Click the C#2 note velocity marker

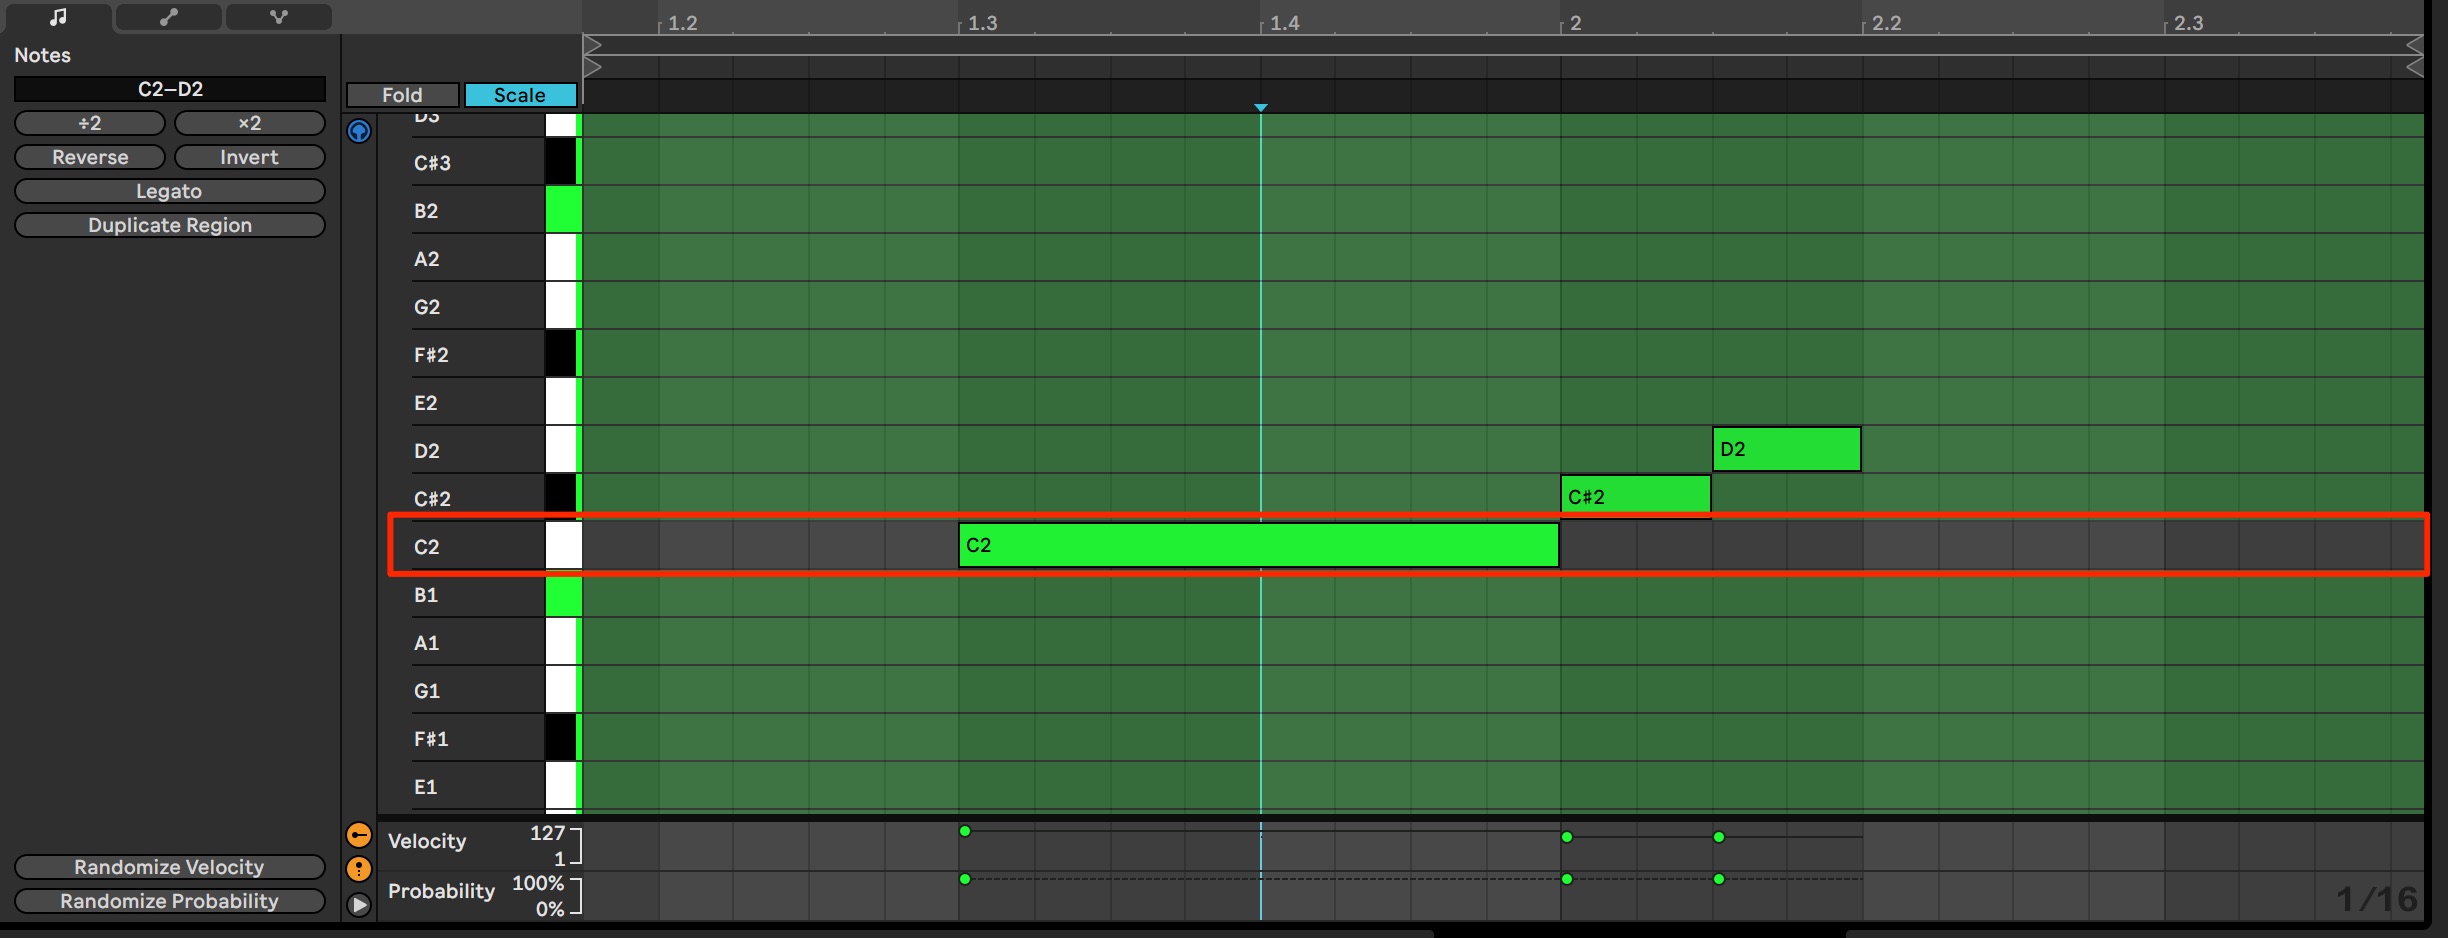[x=1567, y=837]
